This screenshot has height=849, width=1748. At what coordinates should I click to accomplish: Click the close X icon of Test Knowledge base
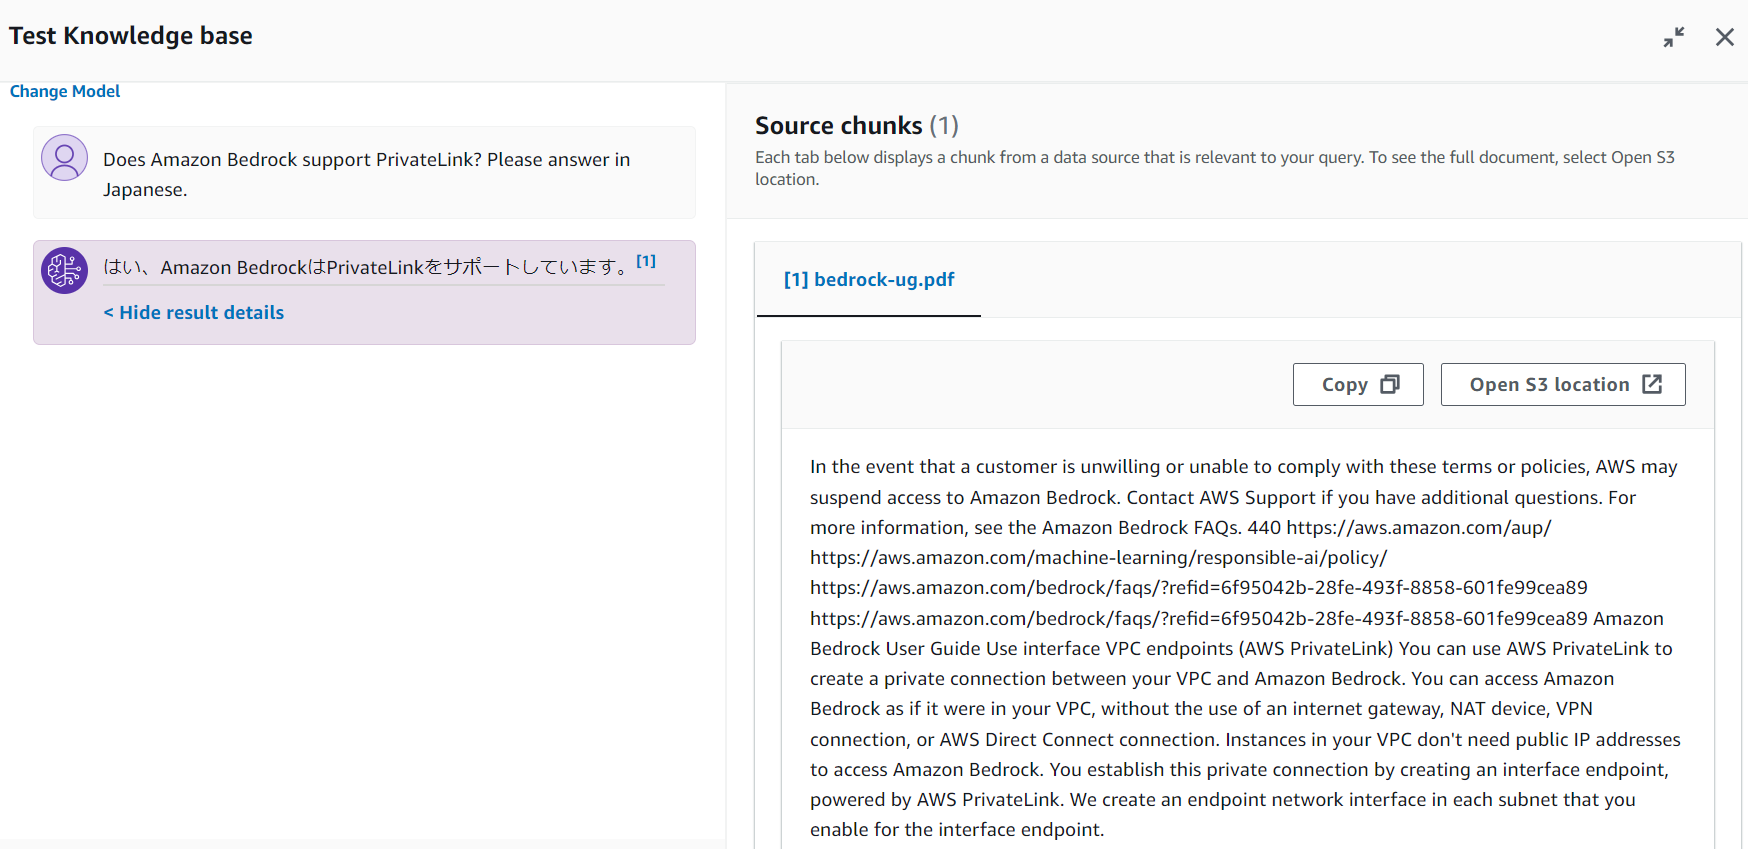(1725, 37)
